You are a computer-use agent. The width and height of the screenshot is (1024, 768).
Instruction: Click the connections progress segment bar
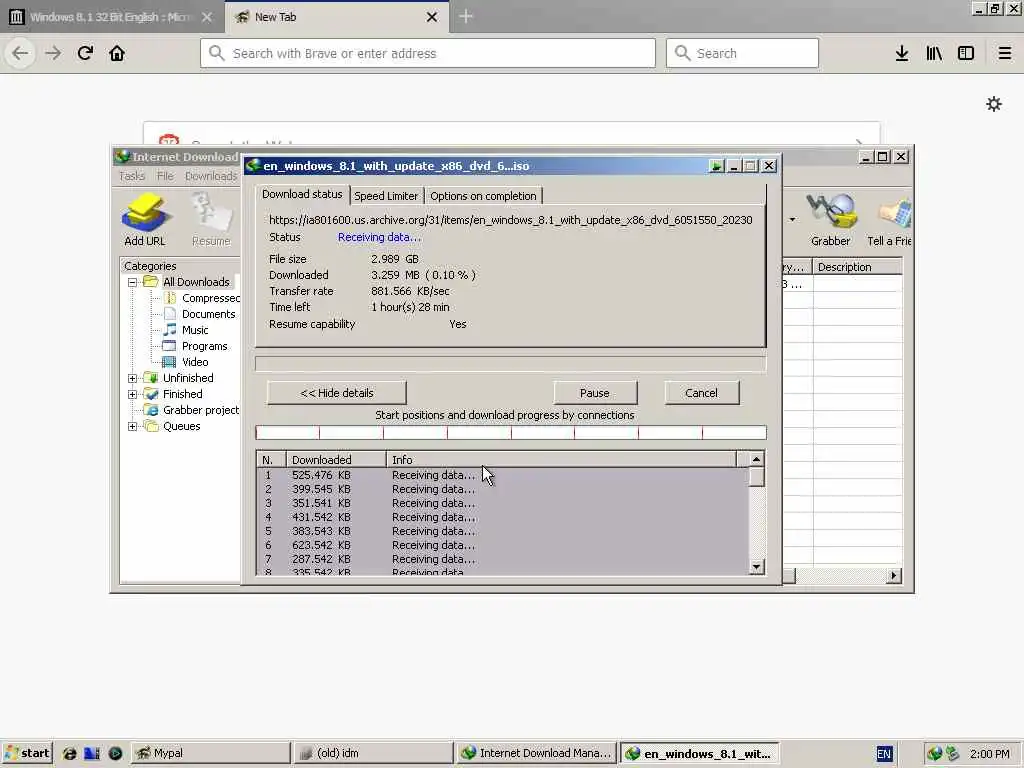[511, 432]
